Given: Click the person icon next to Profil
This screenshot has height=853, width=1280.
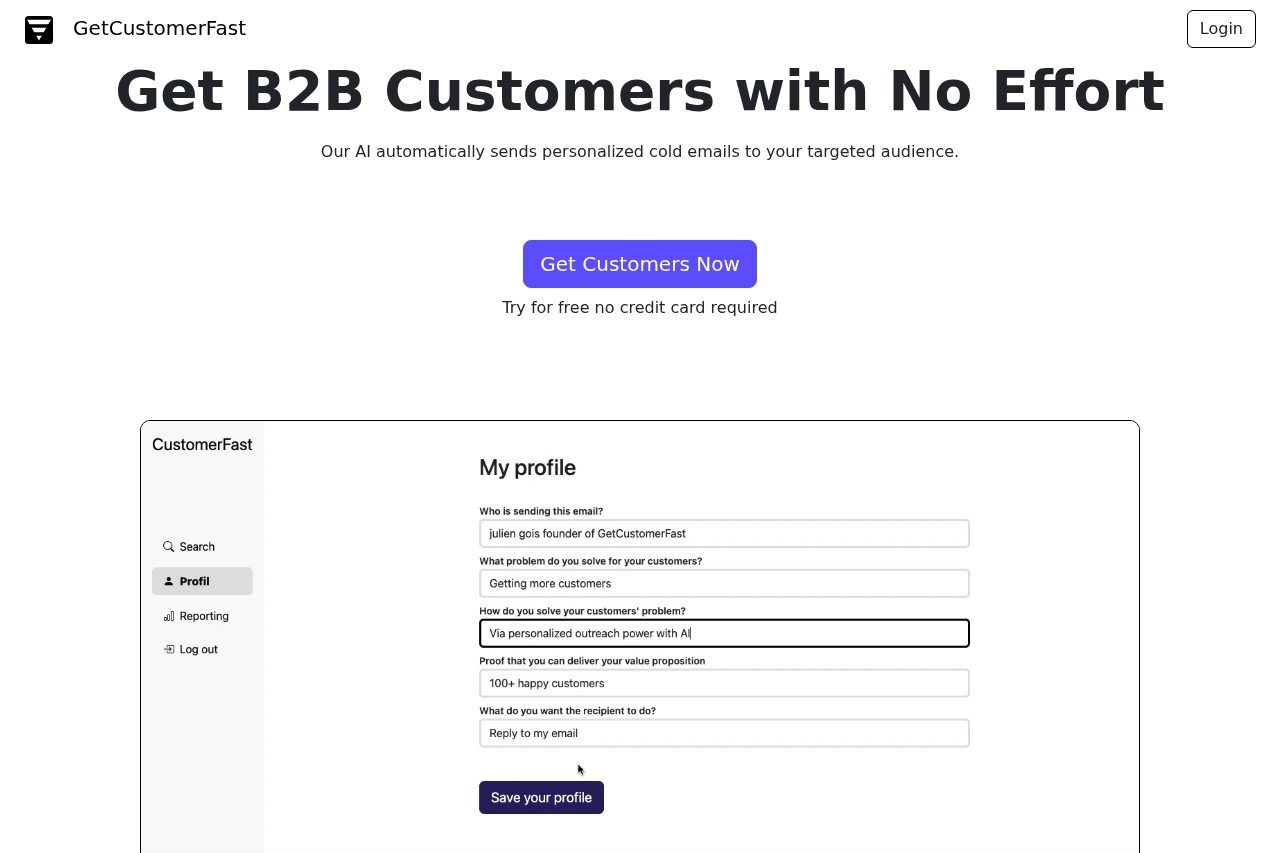Looking at the screenshot, I should tap(169, 580).
